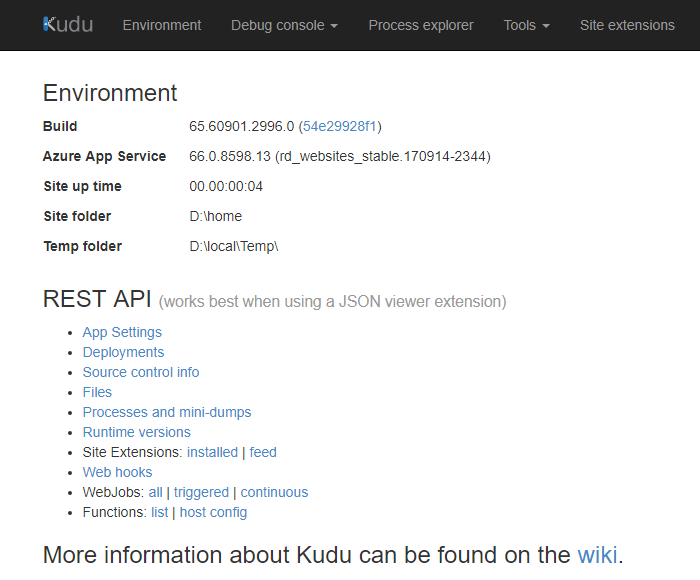700x580 pixels.
Task: Visit the Kudu wiki link
Action: click(x=597, y=554)
